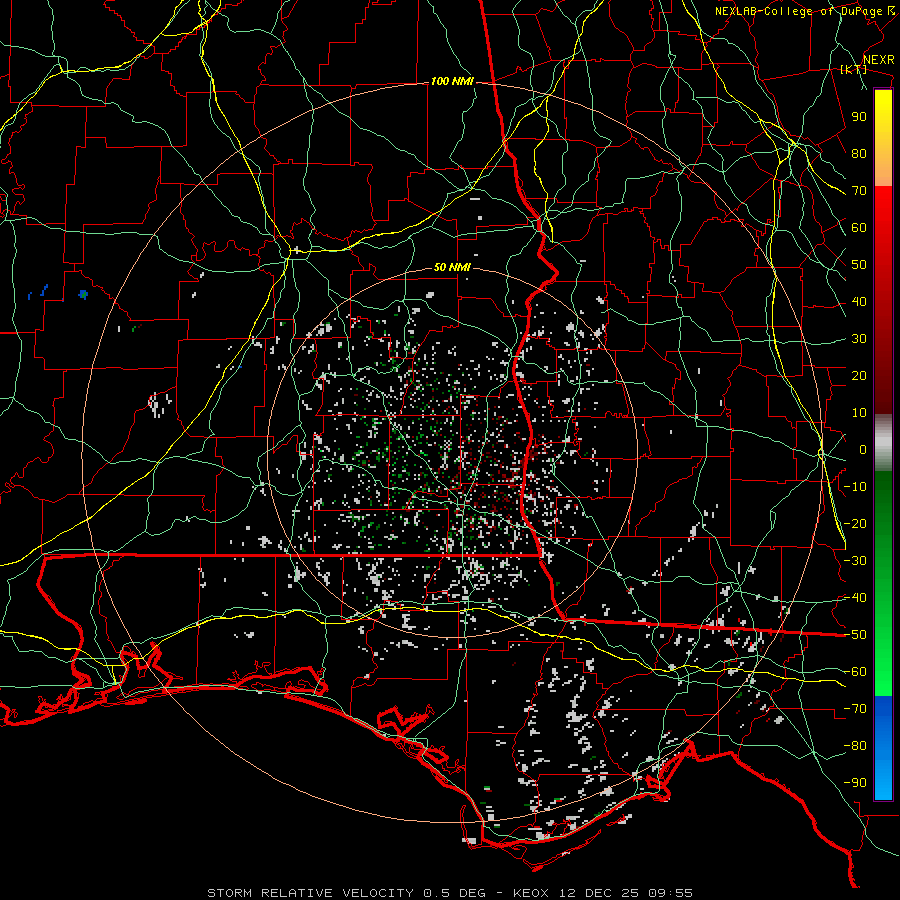Click the -90 value on velocity scale
Viewport: 900px width, 900px height.
(x=855, y=783)
